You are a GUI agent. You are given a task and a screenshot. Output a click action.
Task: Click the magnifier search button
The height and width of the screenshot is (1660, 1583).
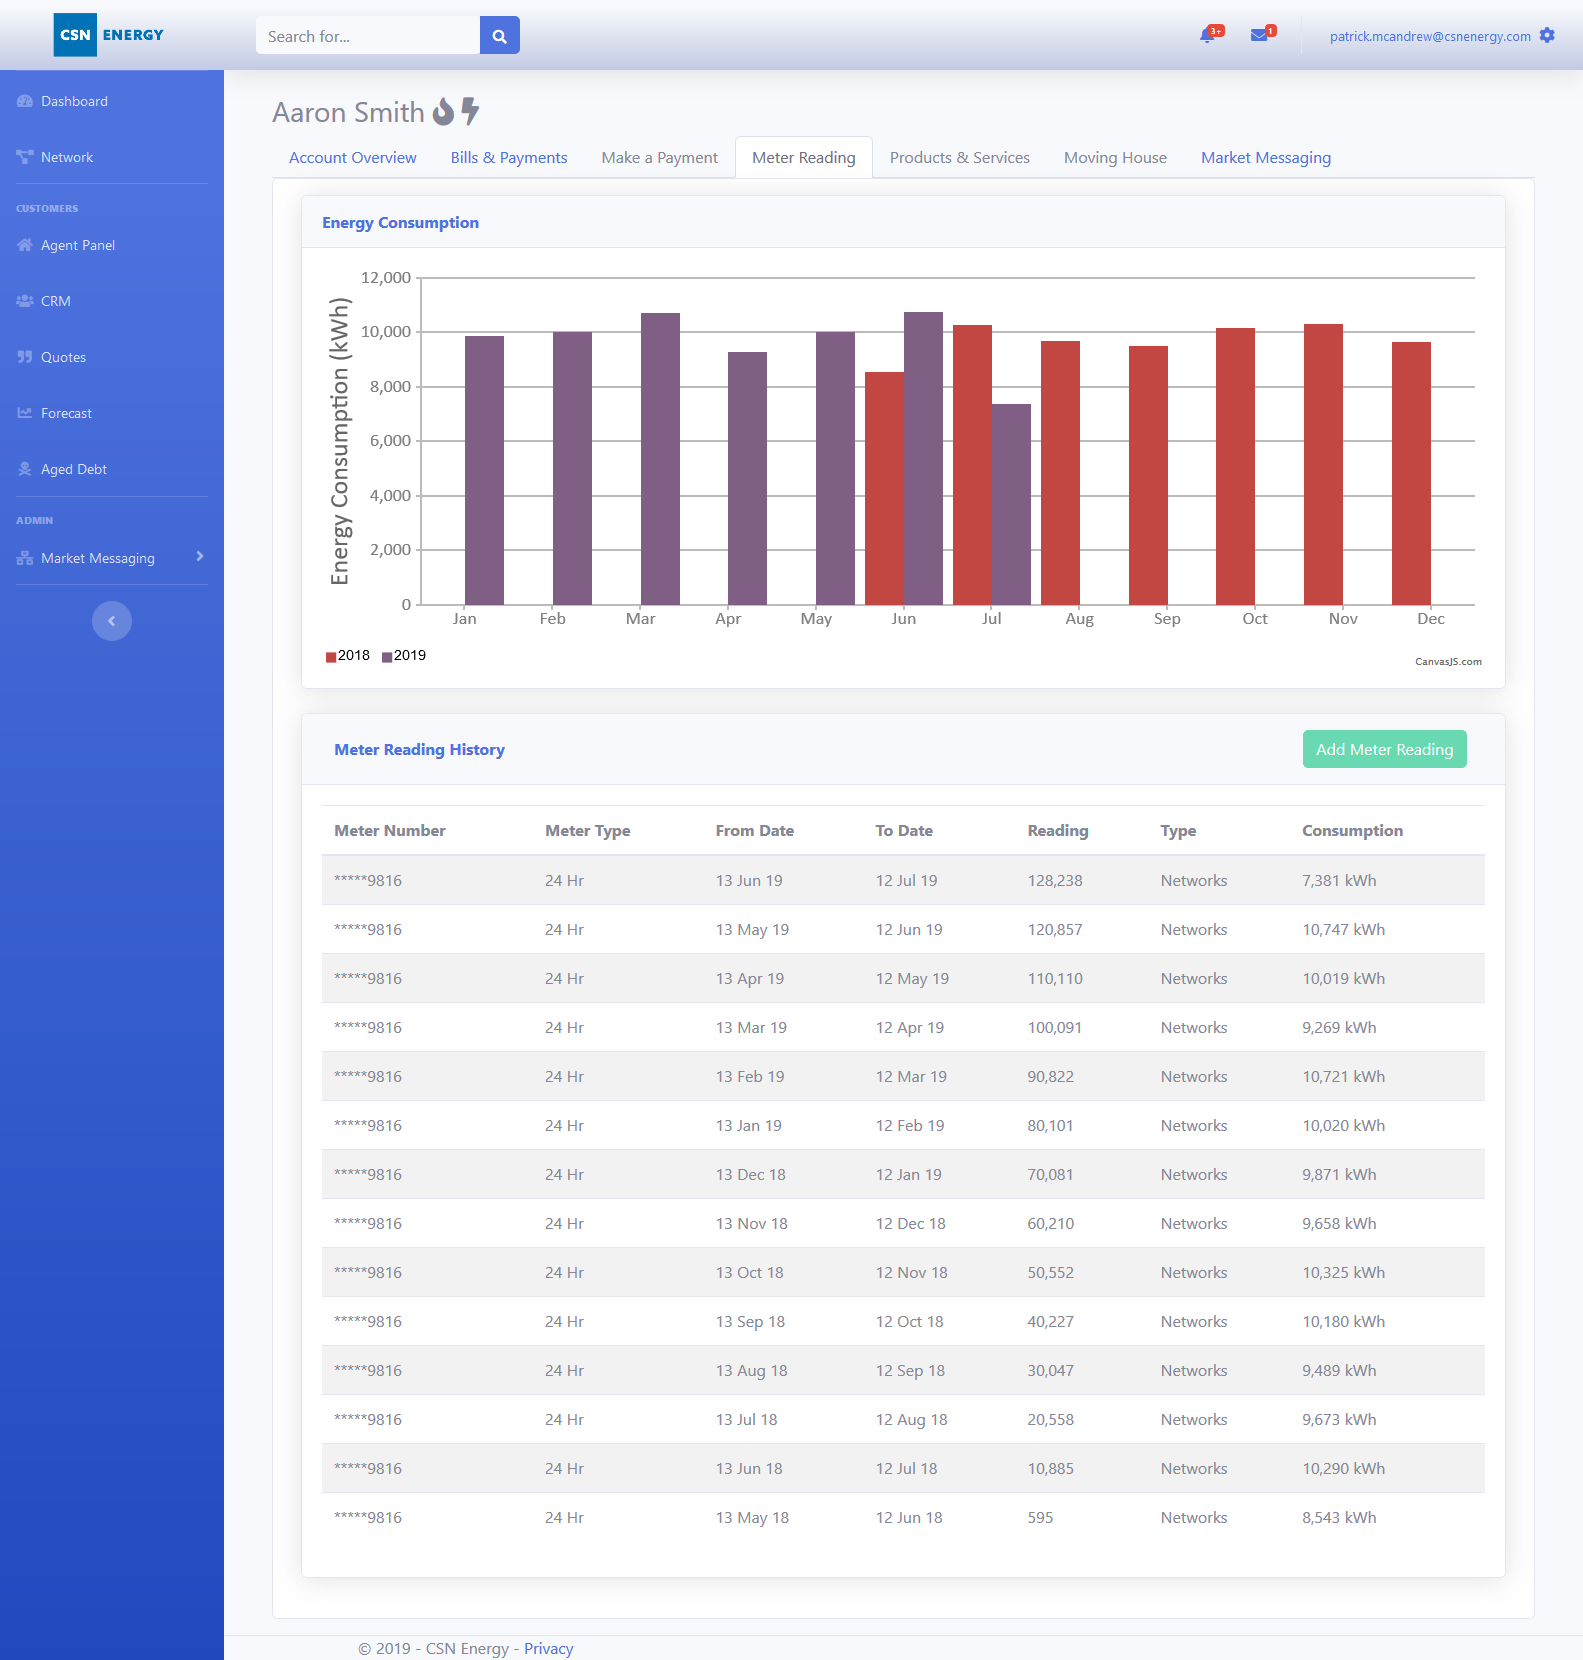499,36
